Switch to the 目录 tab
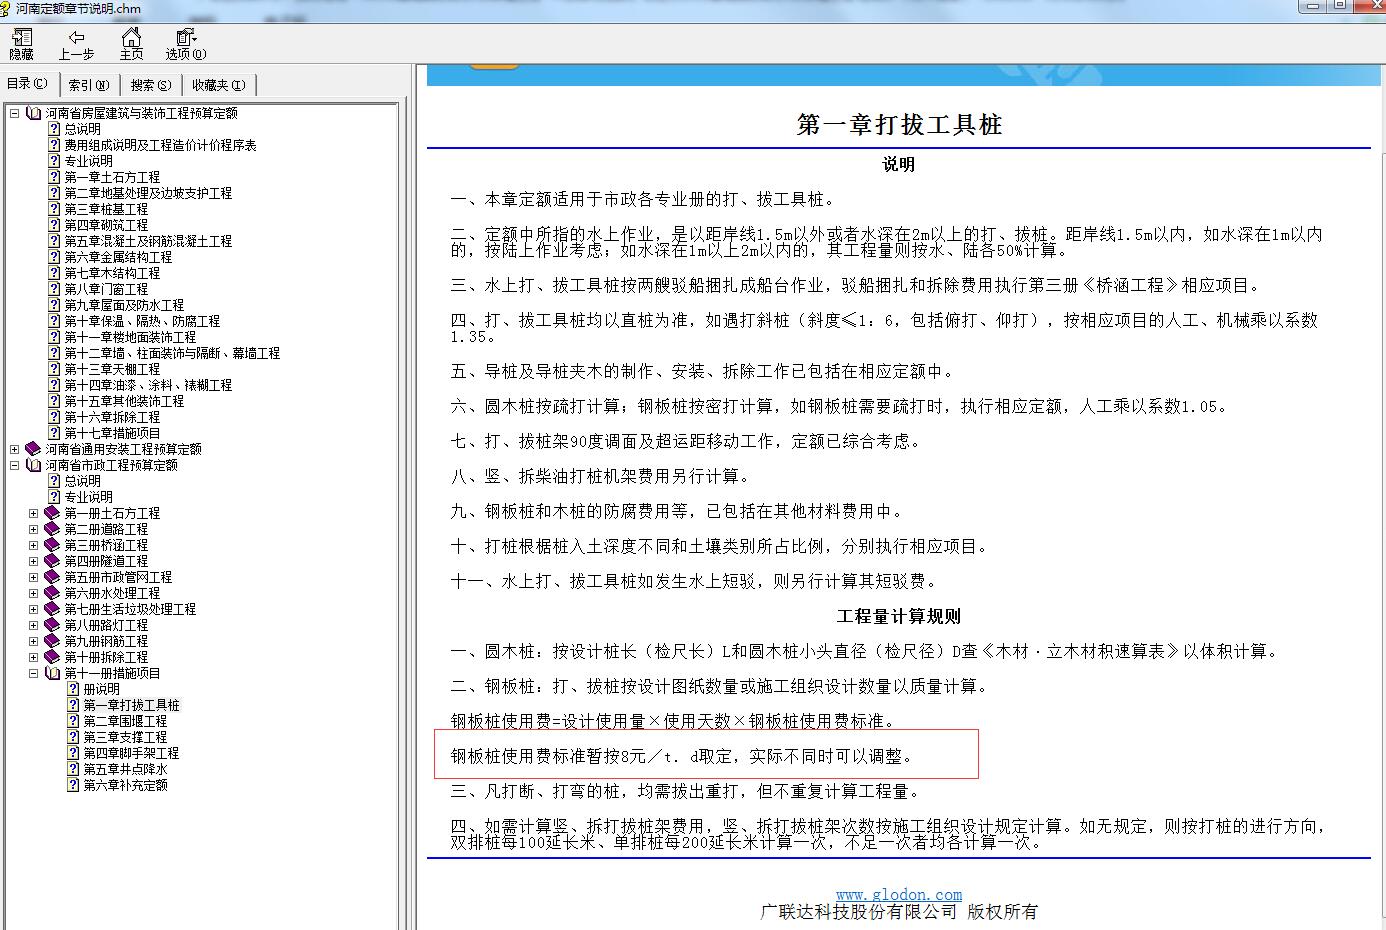Viewport: 1386px width, 930px height. (x=27, y=84)
